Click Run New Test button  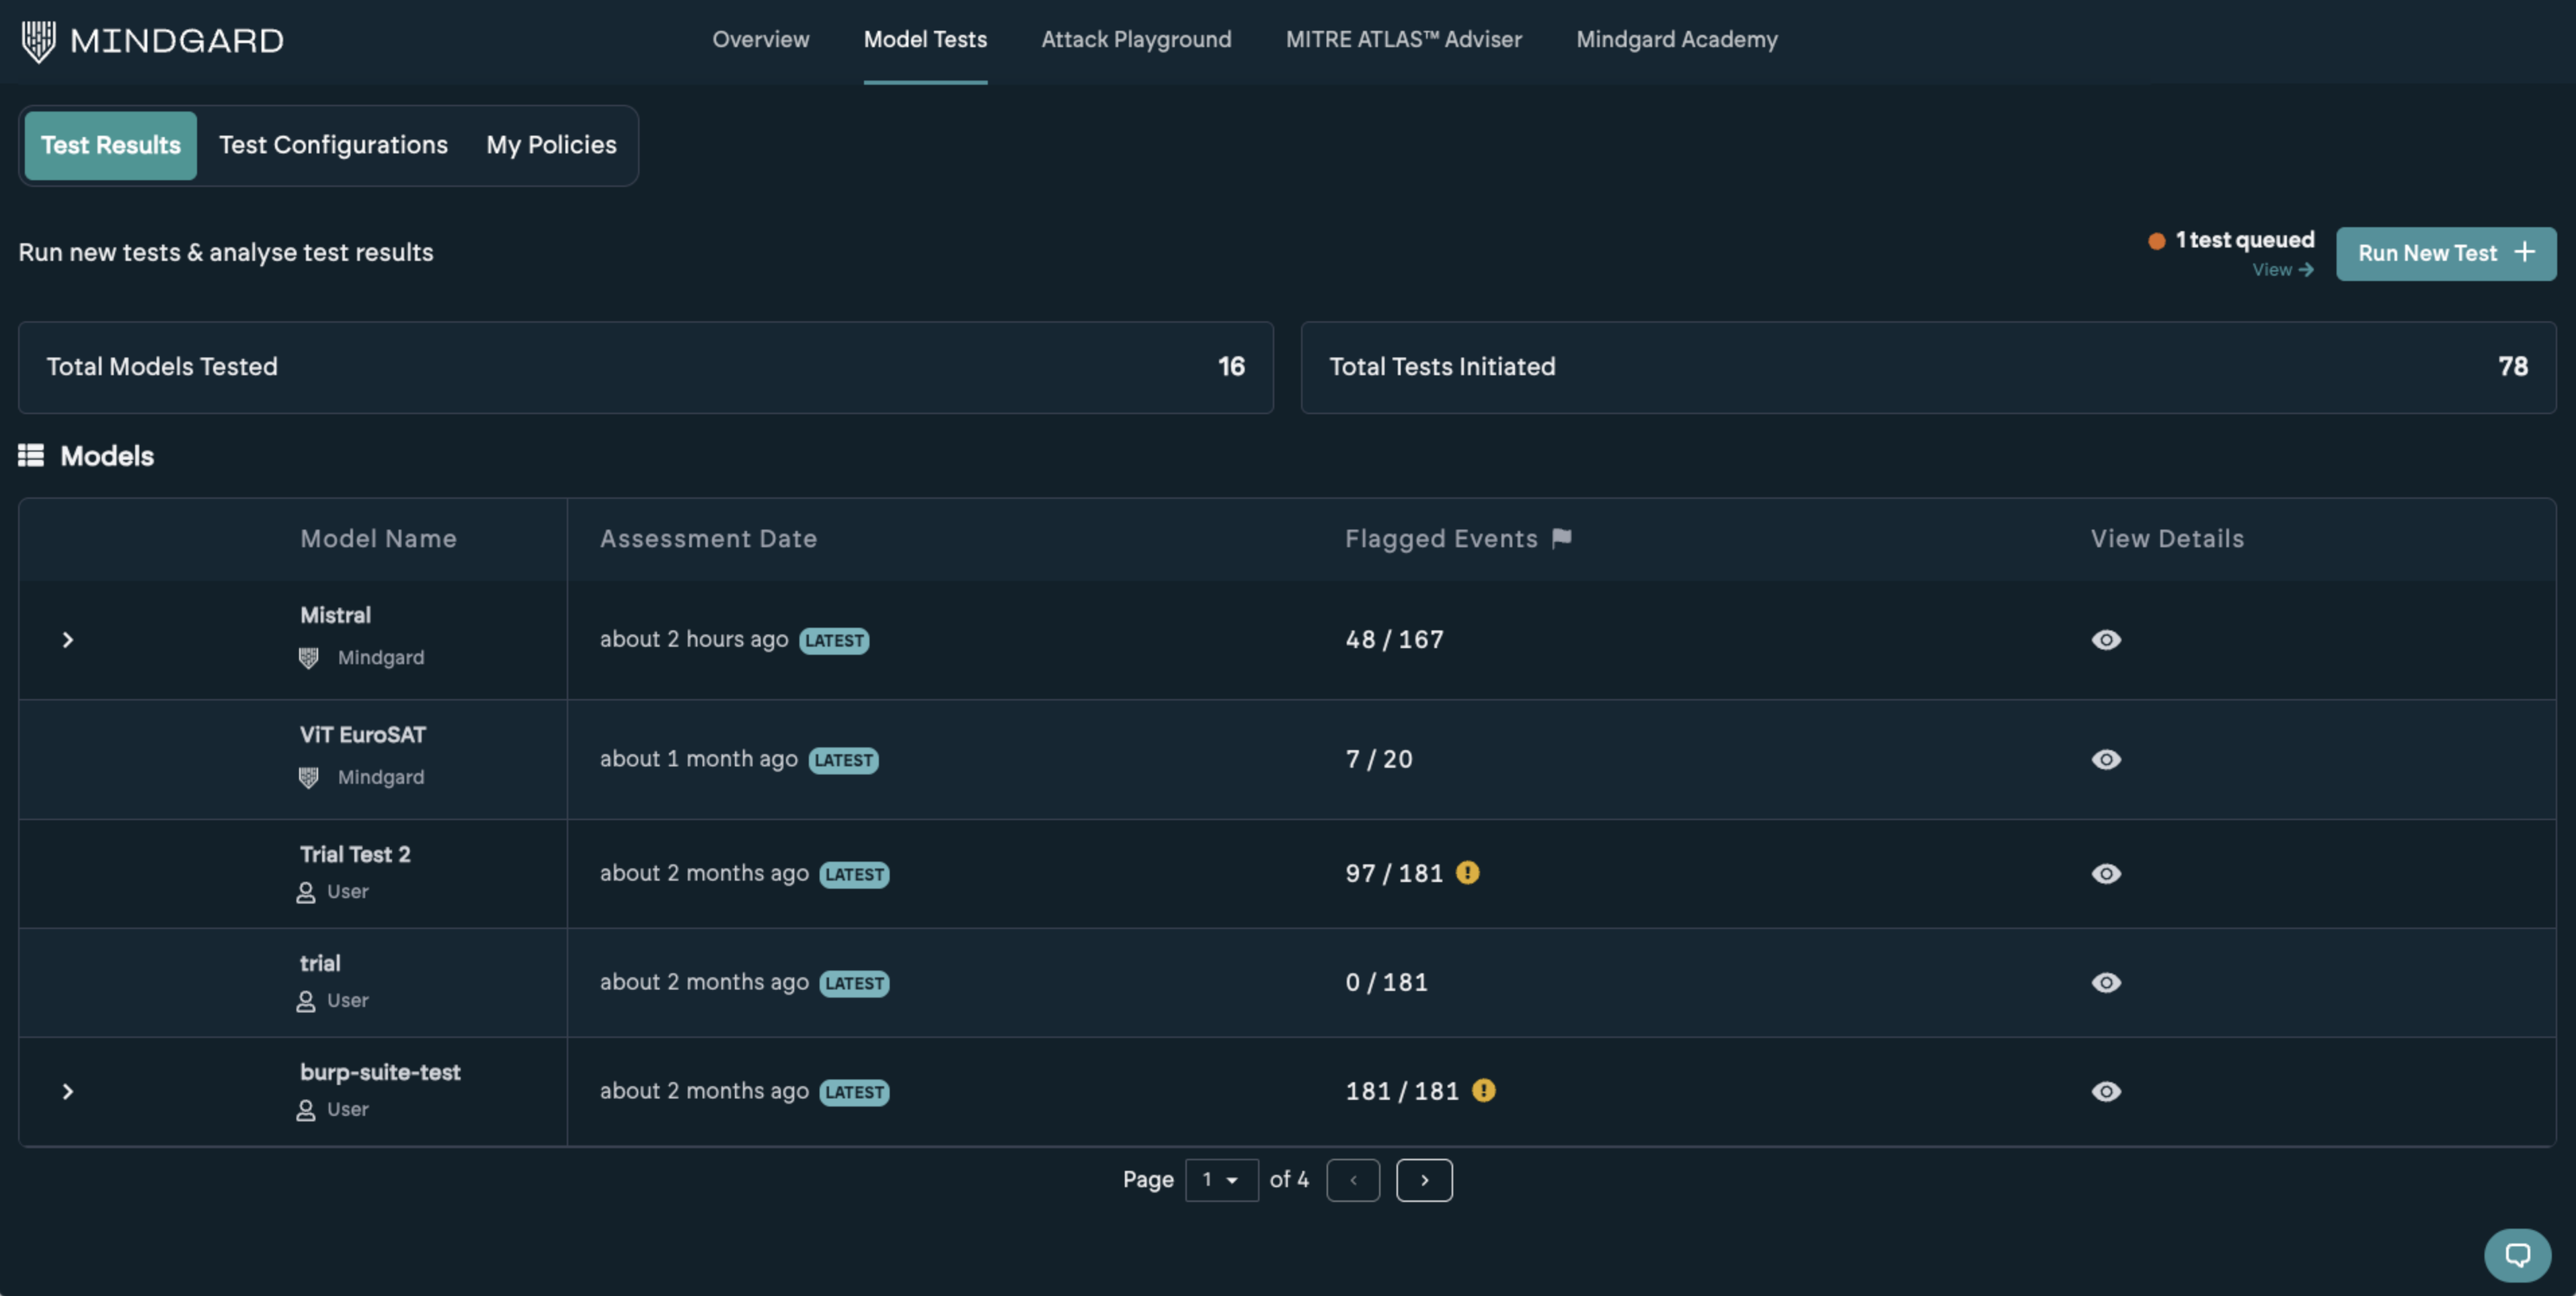(2445, 253)
